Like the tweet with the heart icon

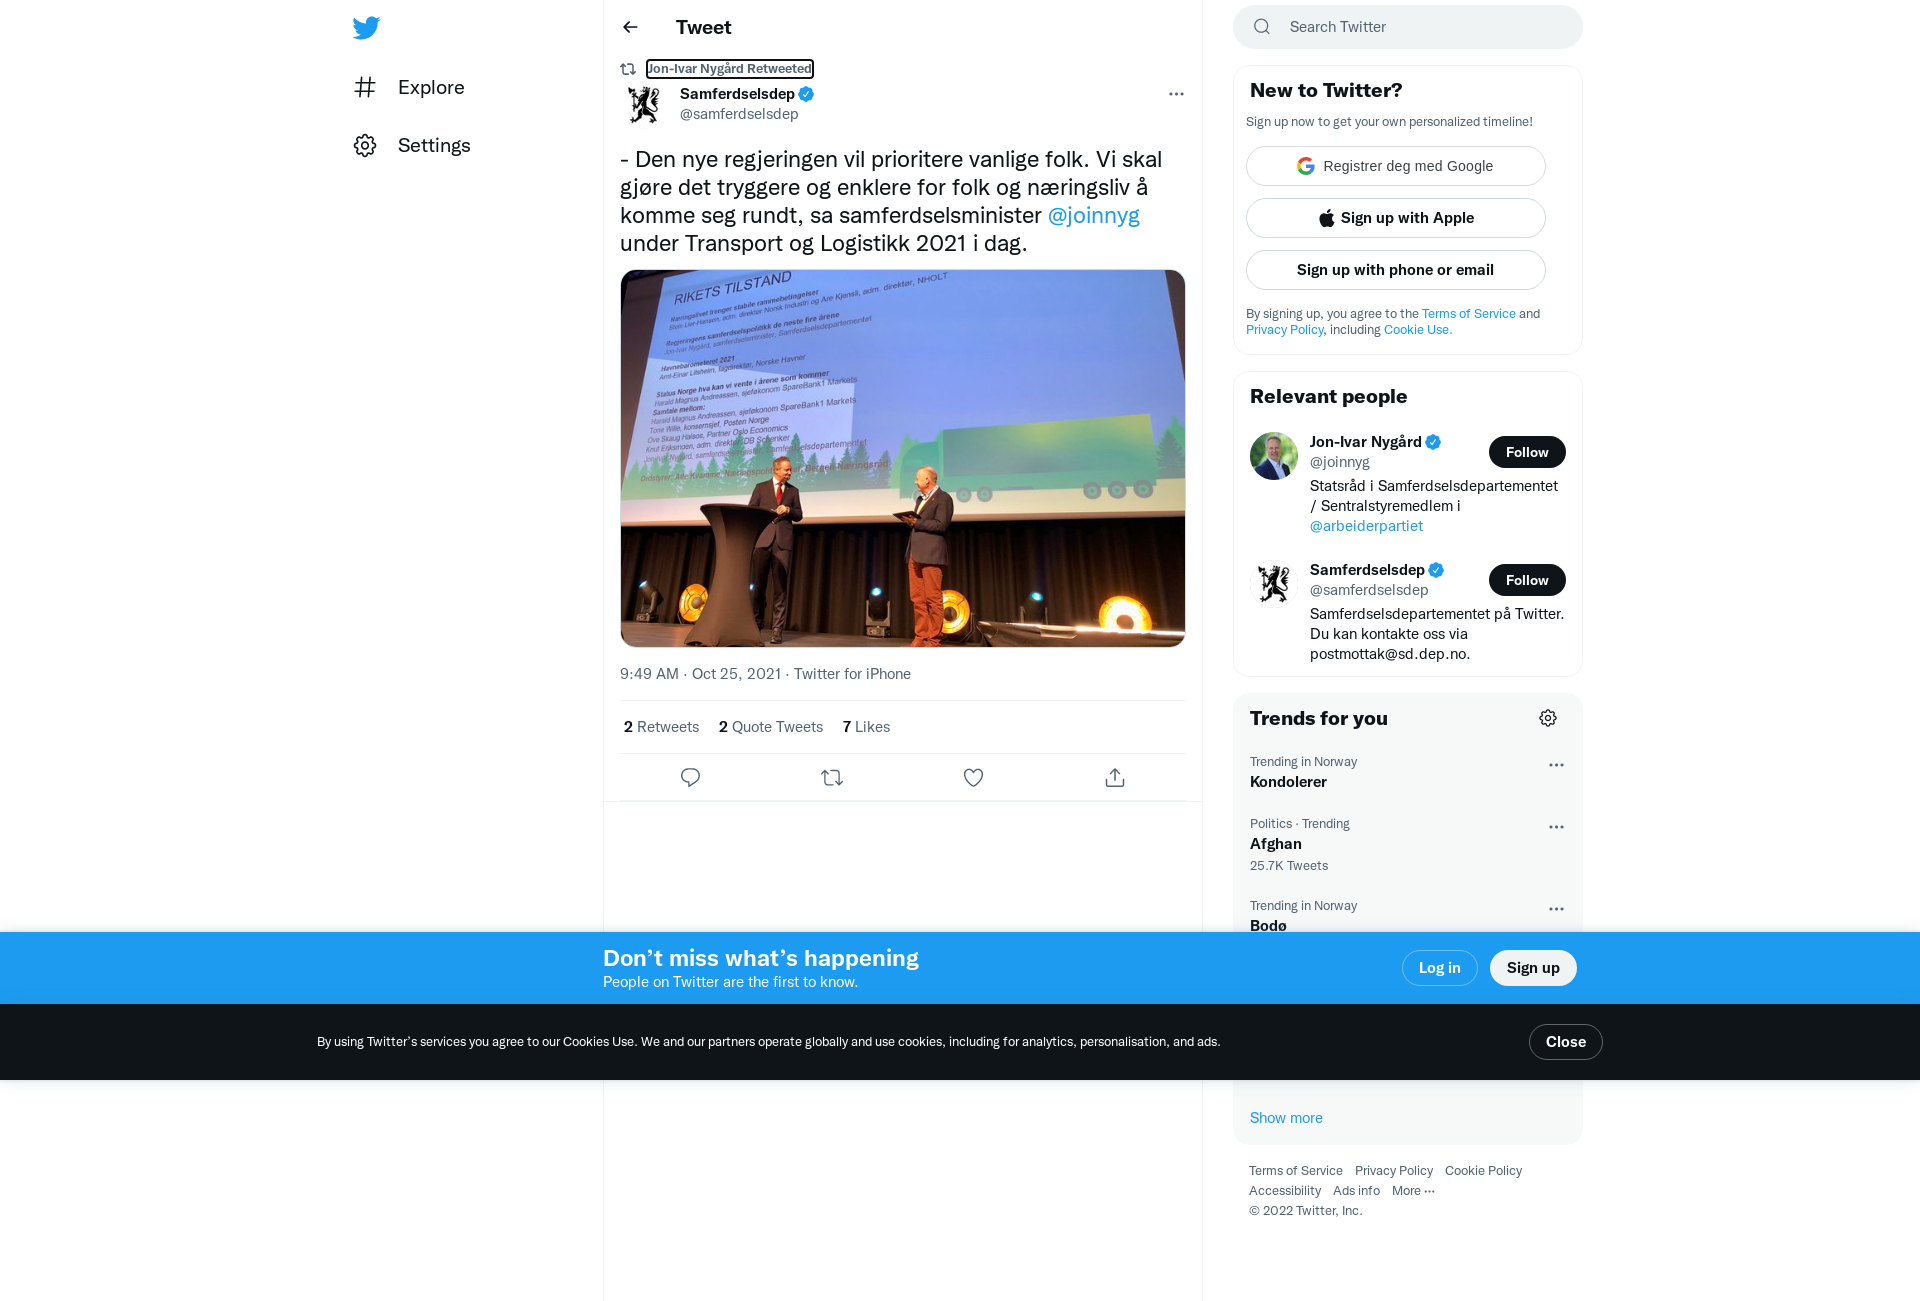tap(973, 777)
